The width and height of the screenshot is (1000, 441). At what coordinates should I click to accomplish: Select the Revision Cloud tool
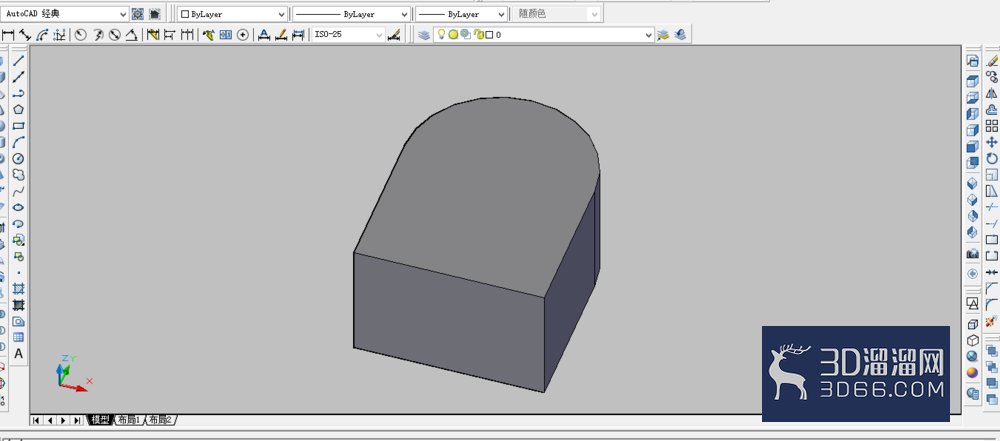[x=18, y=174]
